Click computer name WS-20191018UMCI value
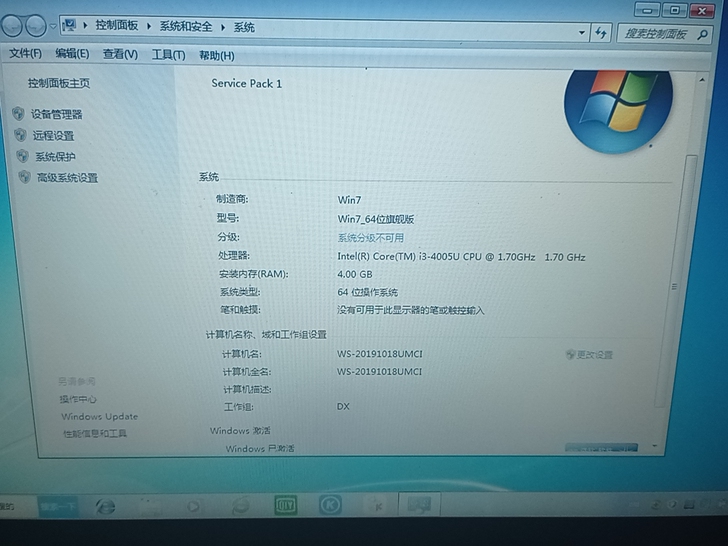The image size is (728, 546). point(380,354)
